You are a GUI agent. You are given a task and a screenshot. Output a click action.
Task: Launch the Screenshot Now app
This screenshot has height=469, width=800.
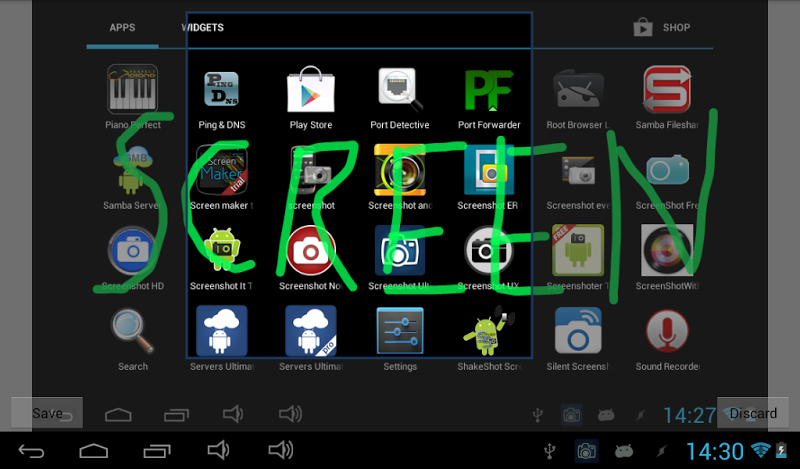click(311, 251)
